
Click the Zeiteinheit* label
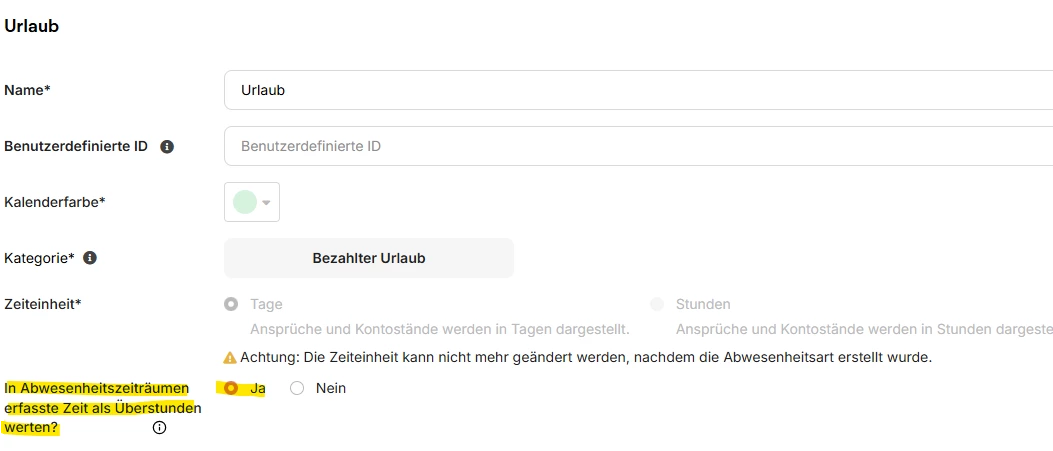pyautogui.click(x=43, y=304)
